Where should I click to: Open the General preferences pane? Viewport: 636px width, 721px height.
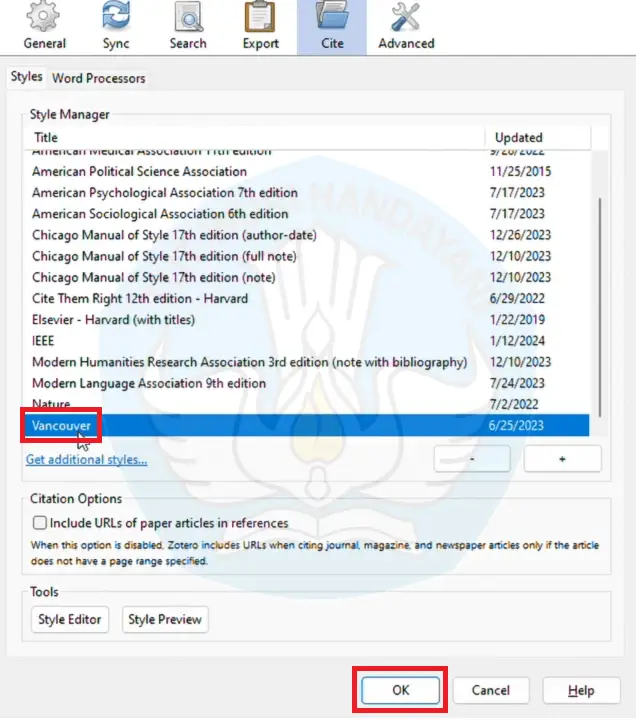(x=44, y=26)
